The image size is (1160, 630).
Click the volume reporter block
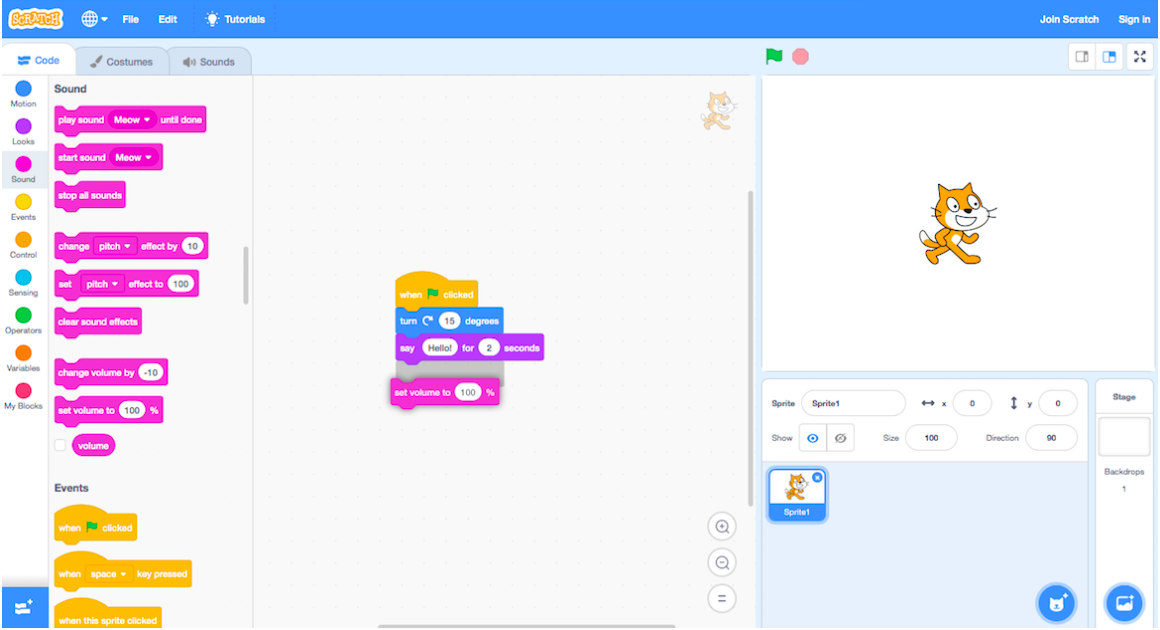93,446
